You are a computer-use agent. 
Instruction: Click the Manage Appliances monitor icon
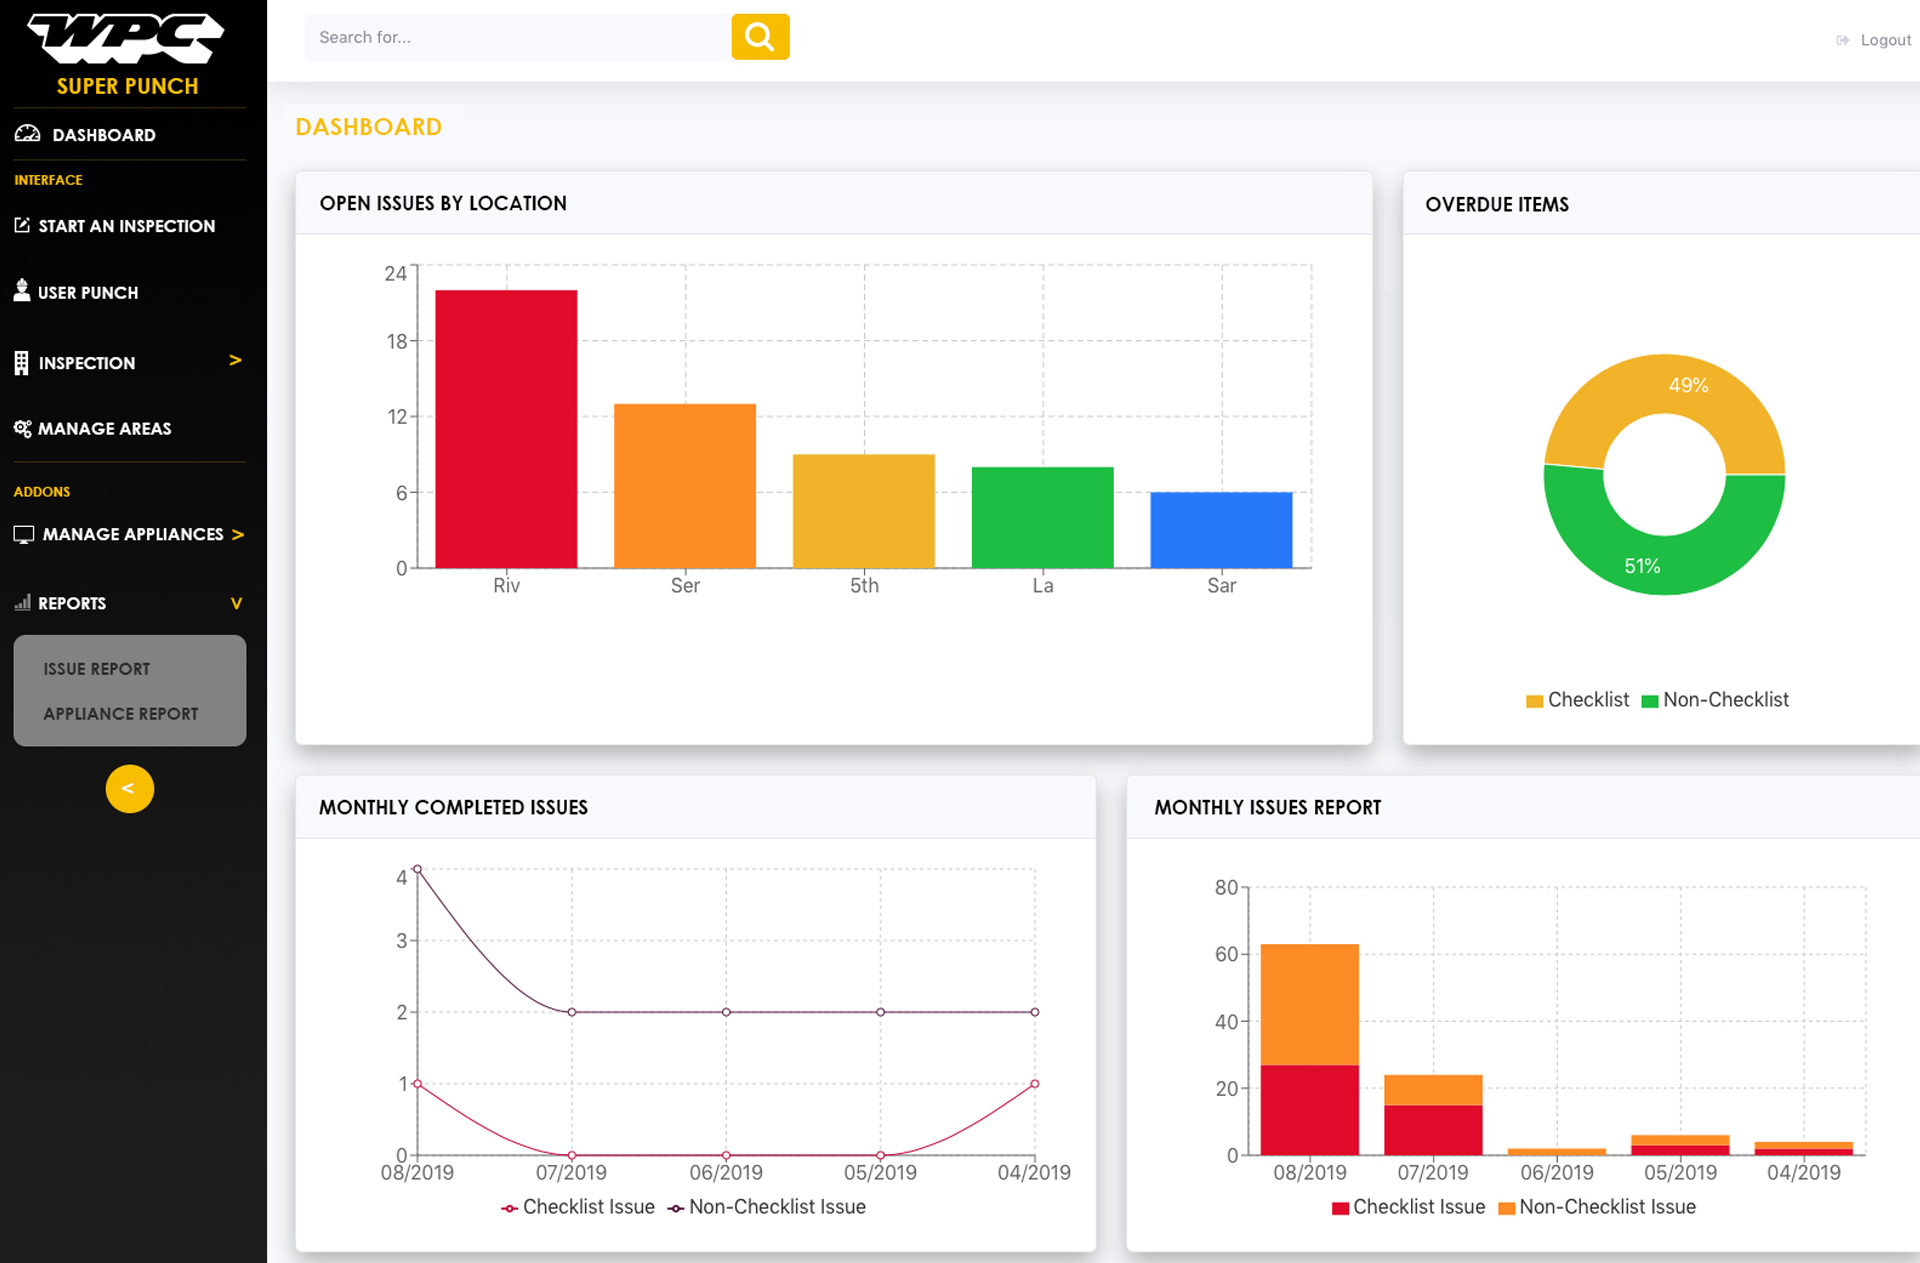24,534
